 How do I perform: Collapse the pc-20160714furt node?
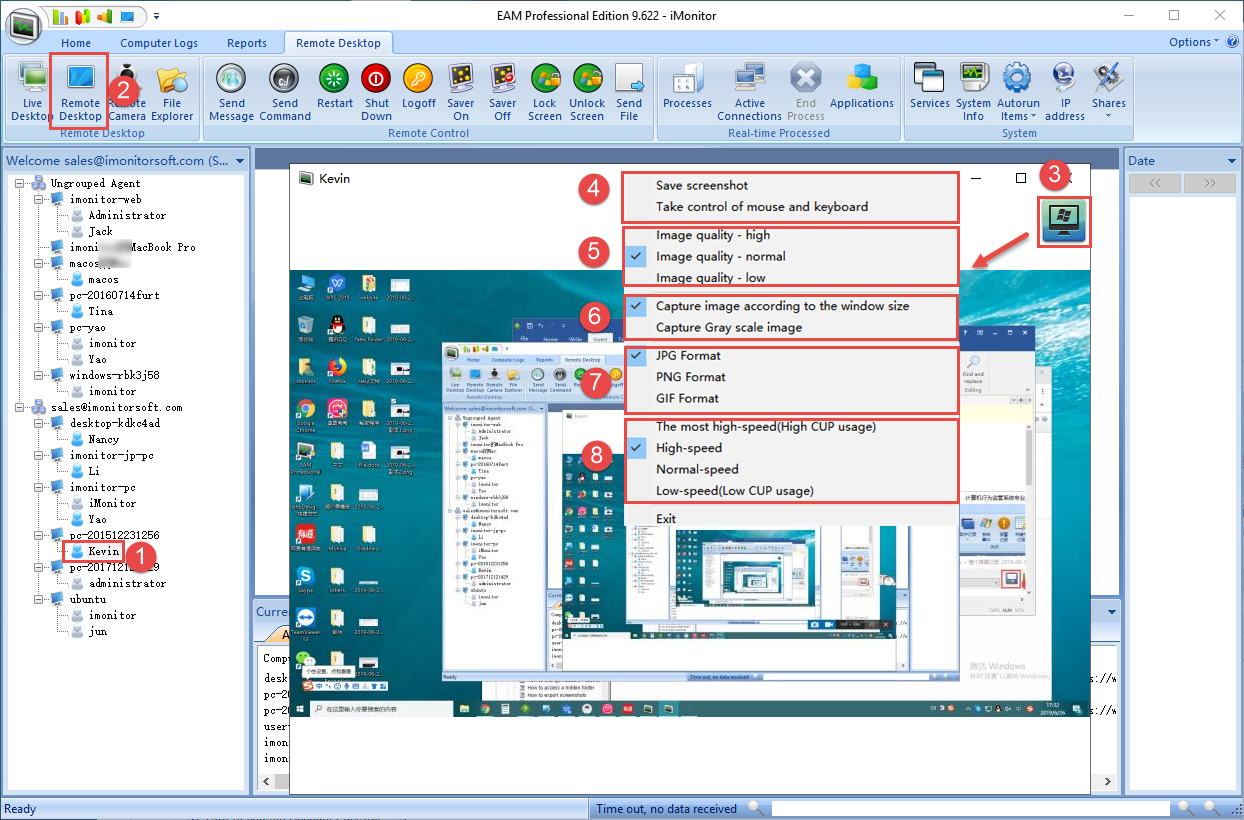[39, 295]
